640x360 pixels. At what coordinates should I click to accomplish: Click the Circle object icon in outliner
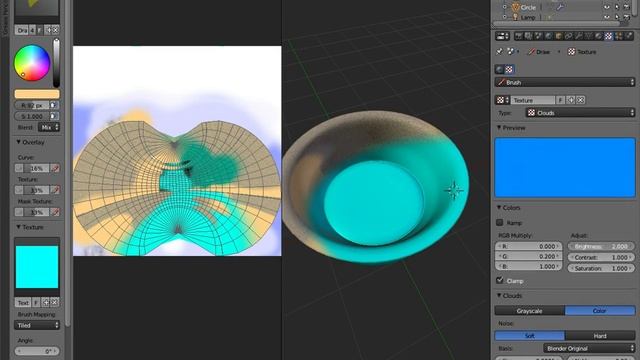(516, 7)
